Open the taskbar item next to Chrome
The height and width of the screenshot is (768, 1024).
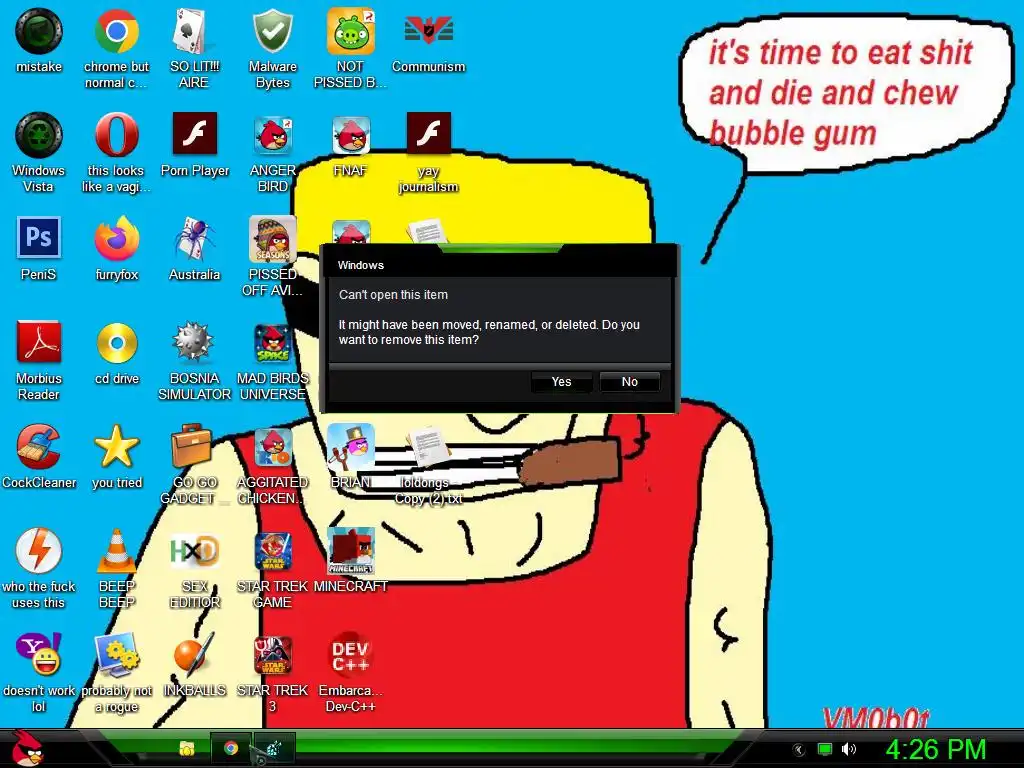pyautogui.click(x=274, y=748)
